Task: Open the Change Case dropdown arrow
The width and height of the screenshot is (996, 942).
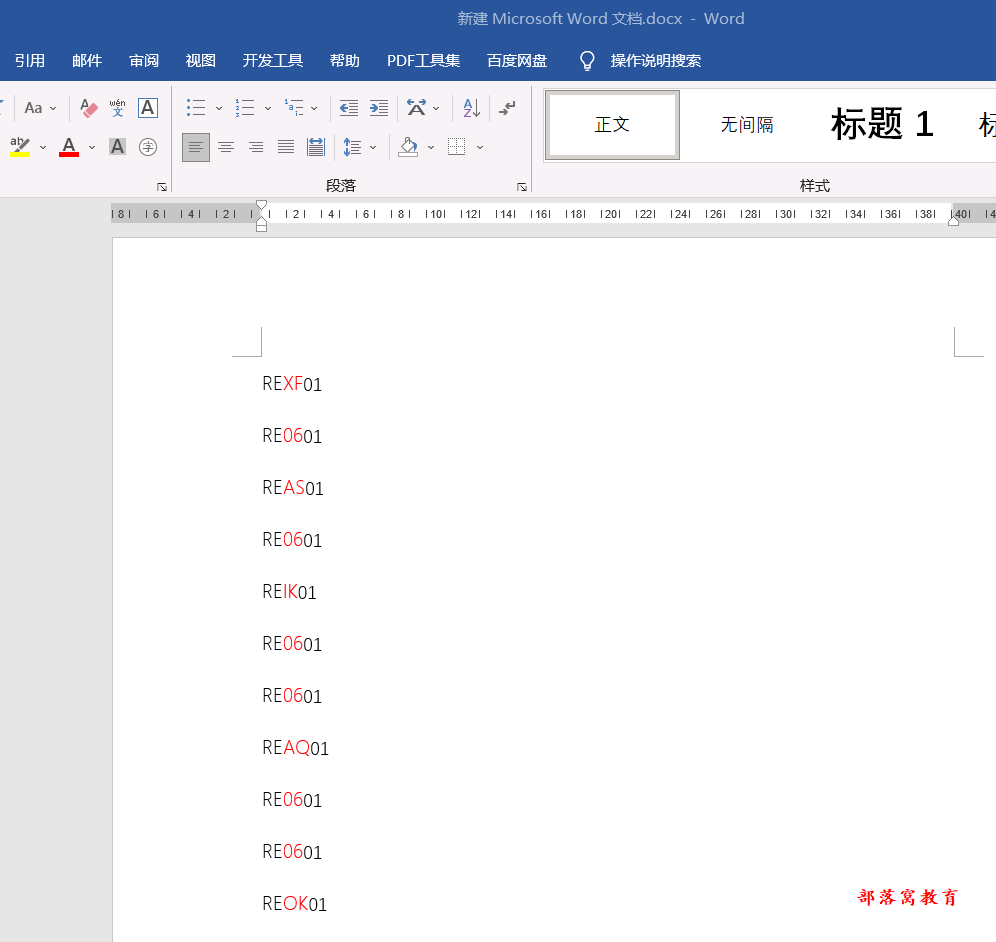Action: pos(53,109)
